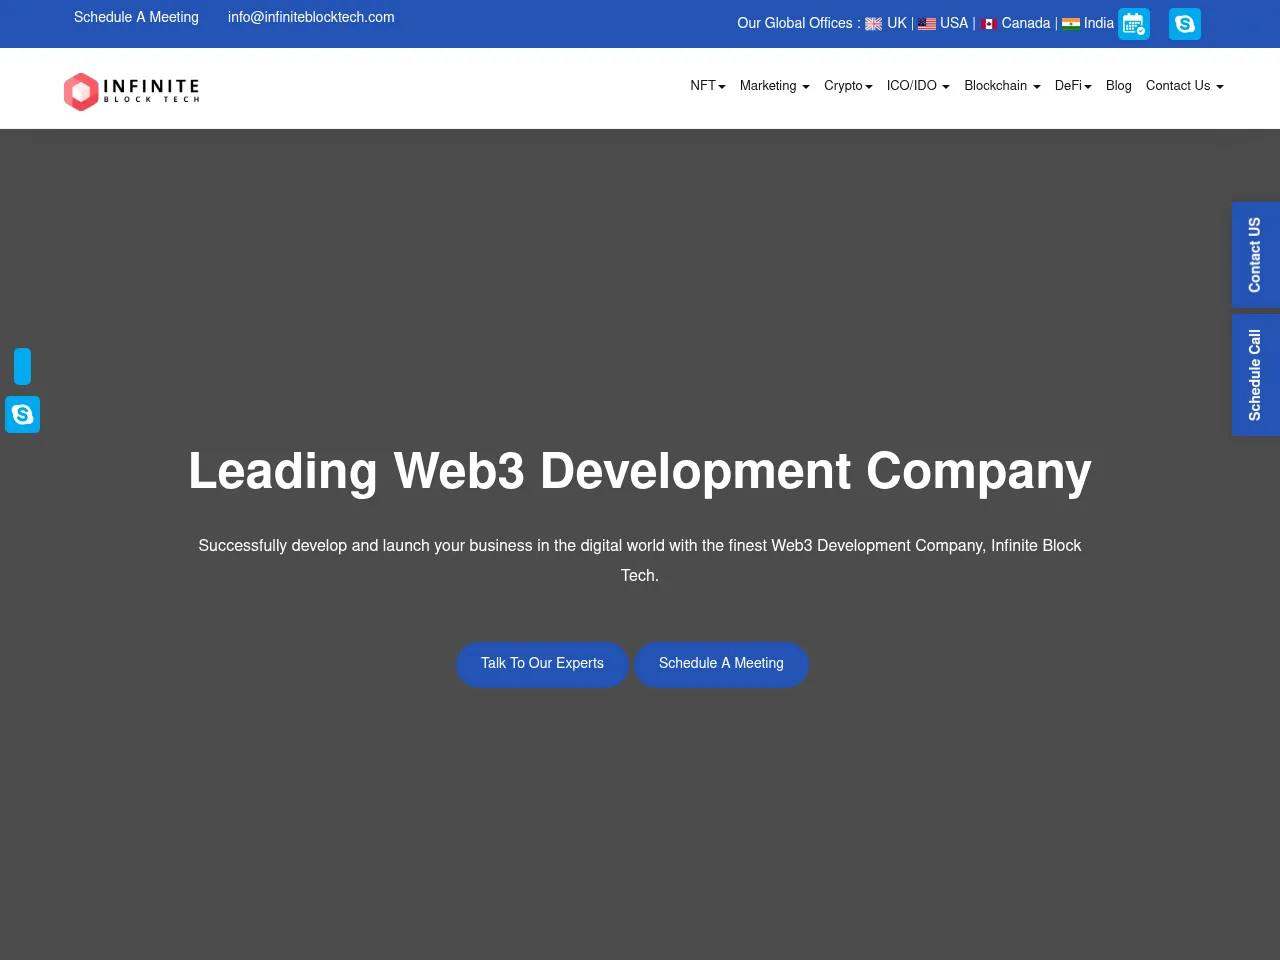Select the USA office flag
This screenshot has width=1280, height=960.
point(927,24)
